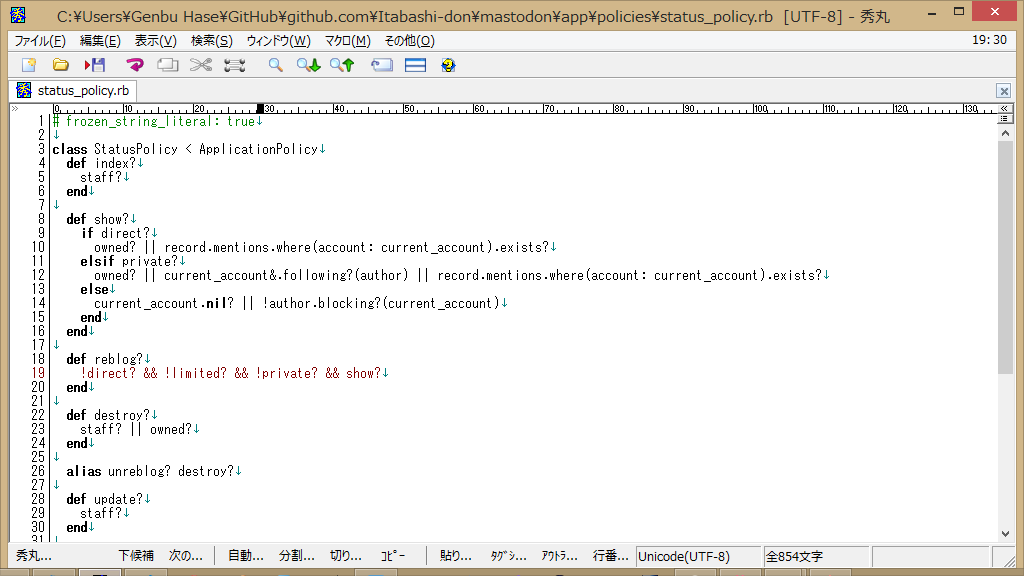Open the 検索(S) menu
This screenshot has height=576, width=1024.
[211, 41]
